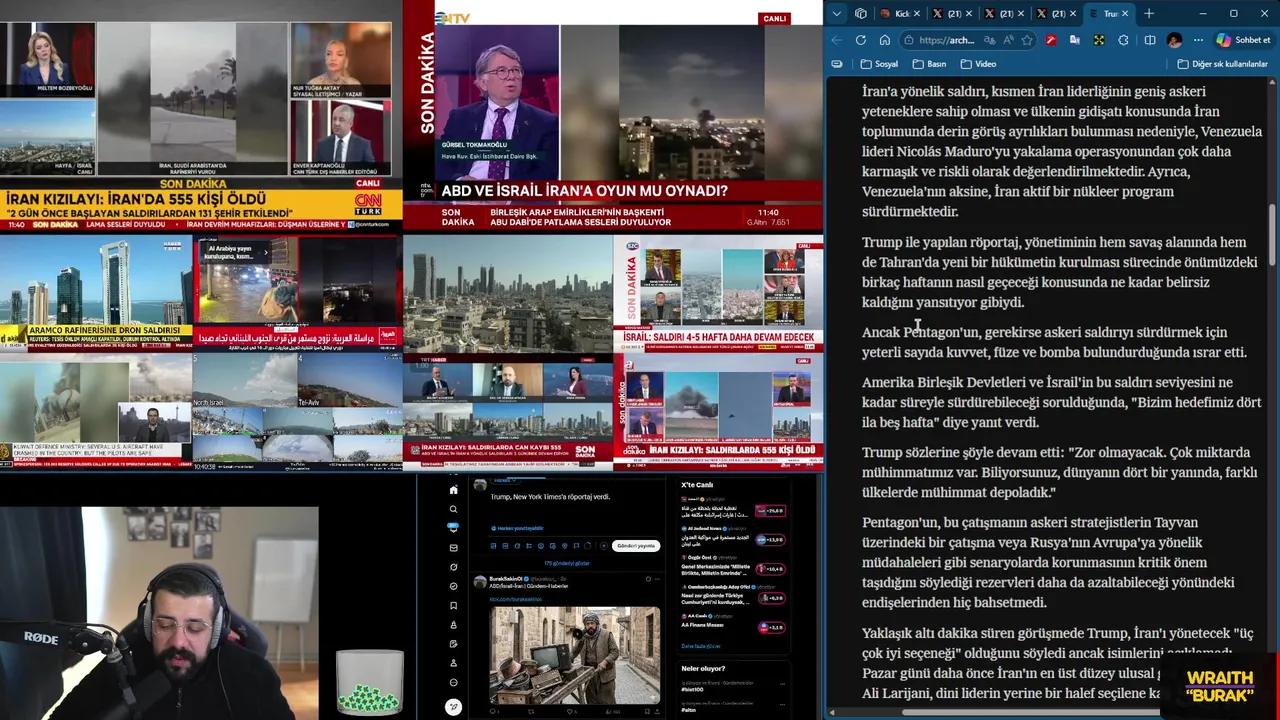Click paragraph starting Trump ile yapılan röportaj

(1060, 272)
